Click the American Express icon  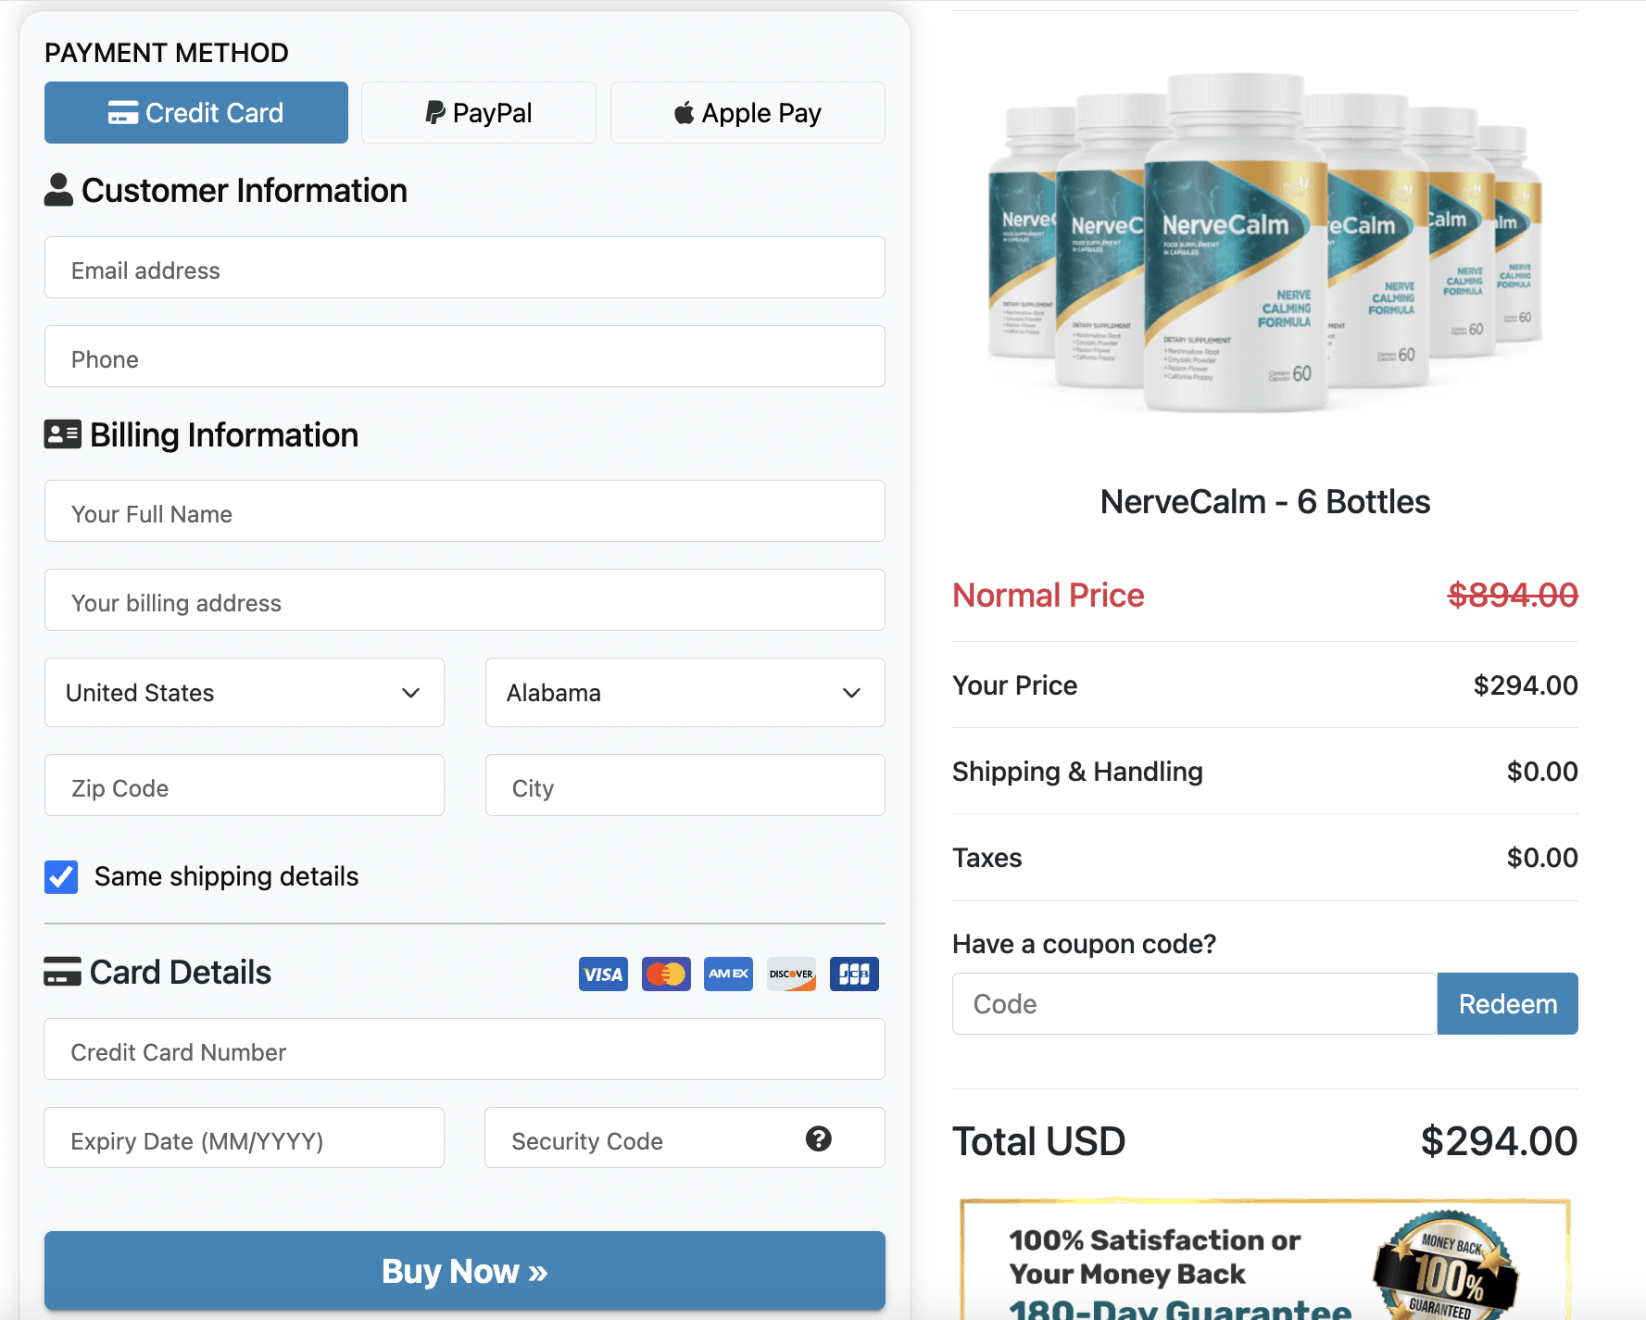[728, 973]
